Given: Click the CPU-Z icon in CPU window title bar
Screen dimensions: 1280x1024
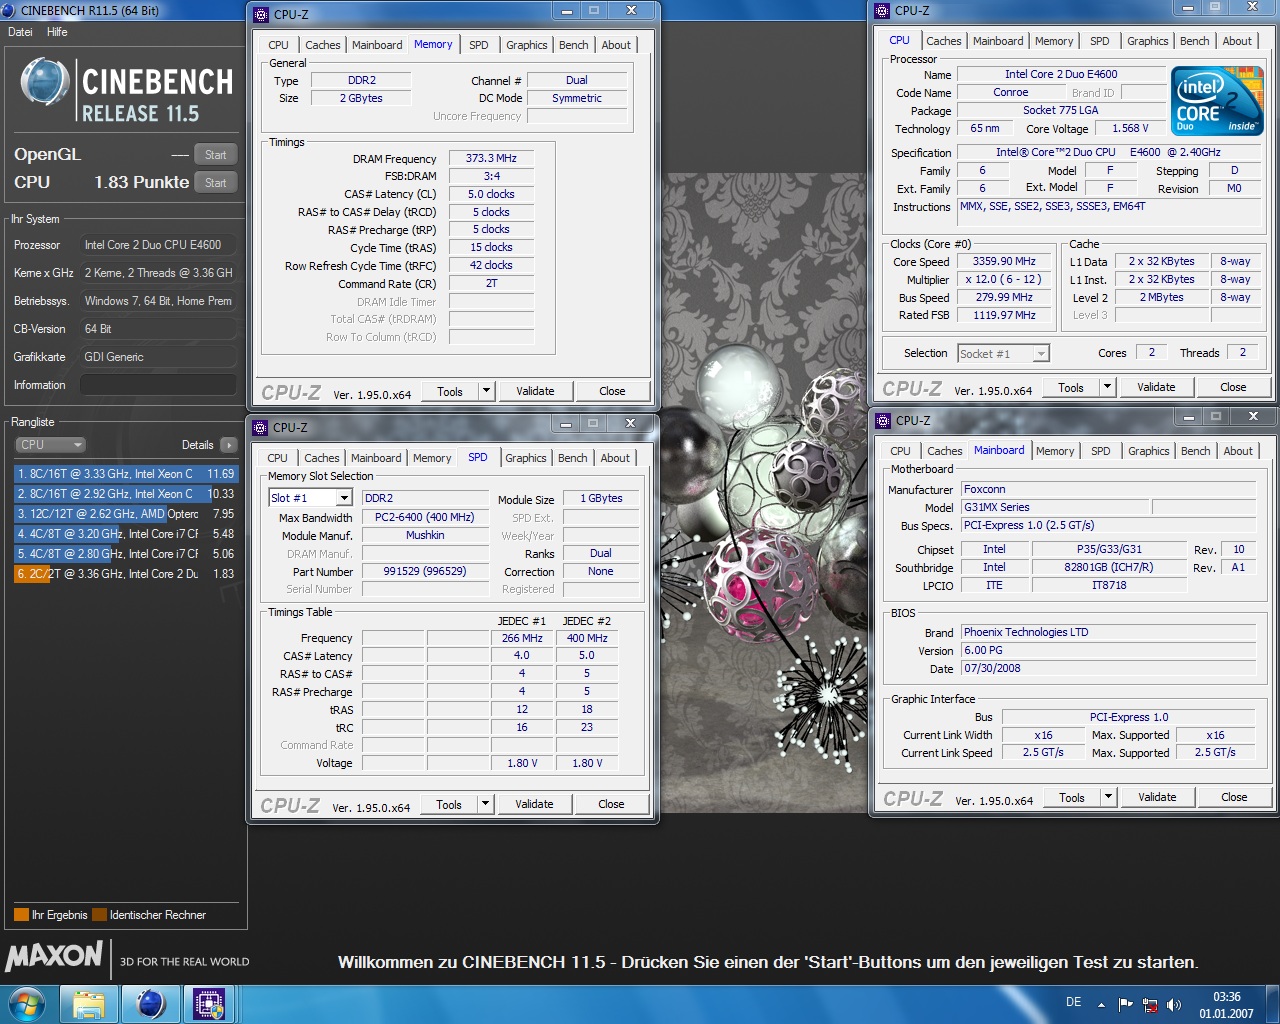Looking at the screenshot, I should coord(882,11).
